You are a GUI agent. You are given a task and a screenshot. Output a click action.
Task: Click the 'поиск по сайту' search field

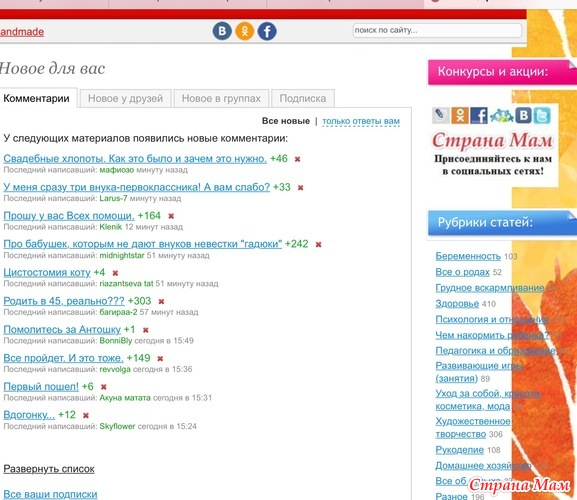click(x=437, y=31)
